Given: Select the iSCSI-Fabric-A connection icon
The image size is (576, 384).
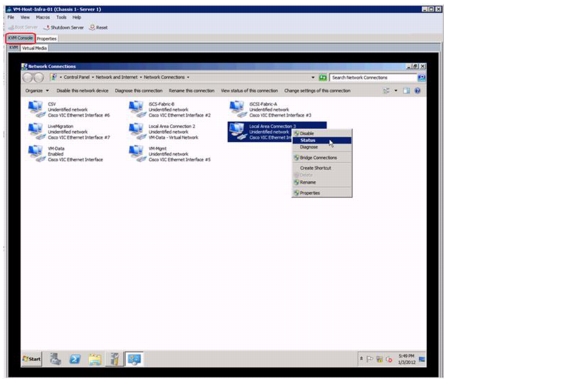Looking at the screenshot, I should [x=238, y=109].
